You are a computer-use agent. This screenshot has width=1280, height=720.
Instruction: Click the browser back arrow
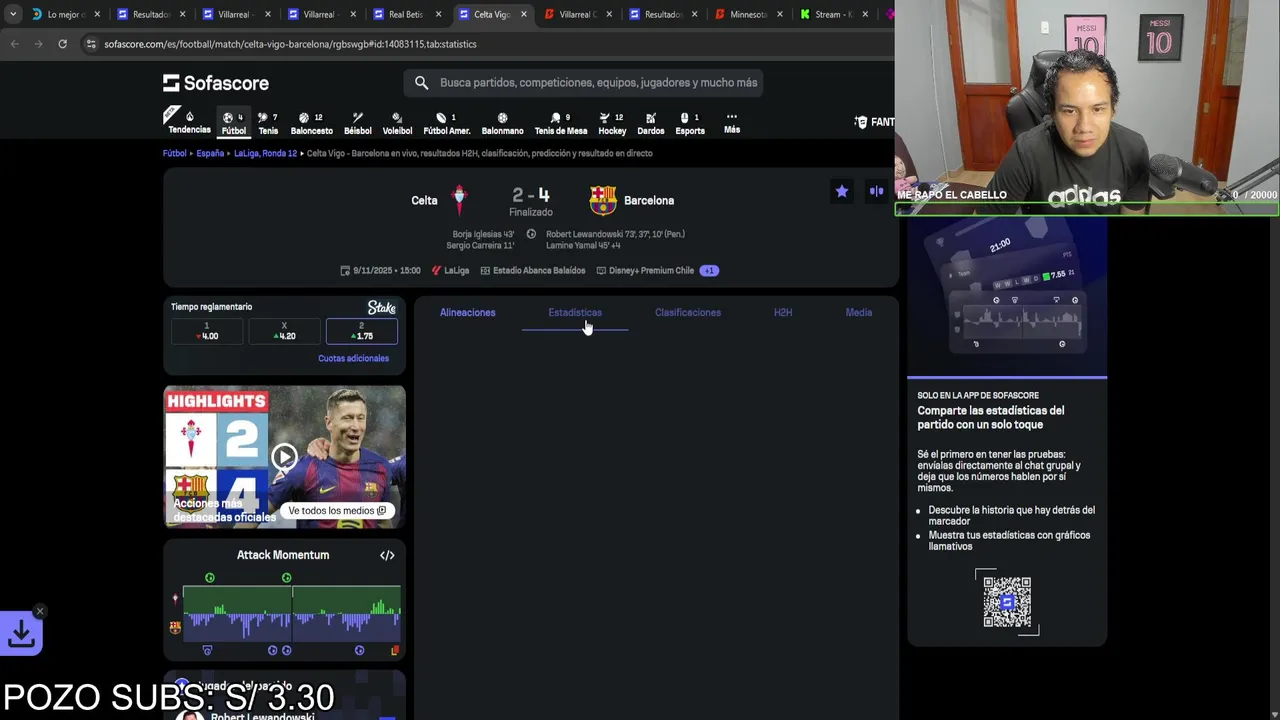point(15,44)
